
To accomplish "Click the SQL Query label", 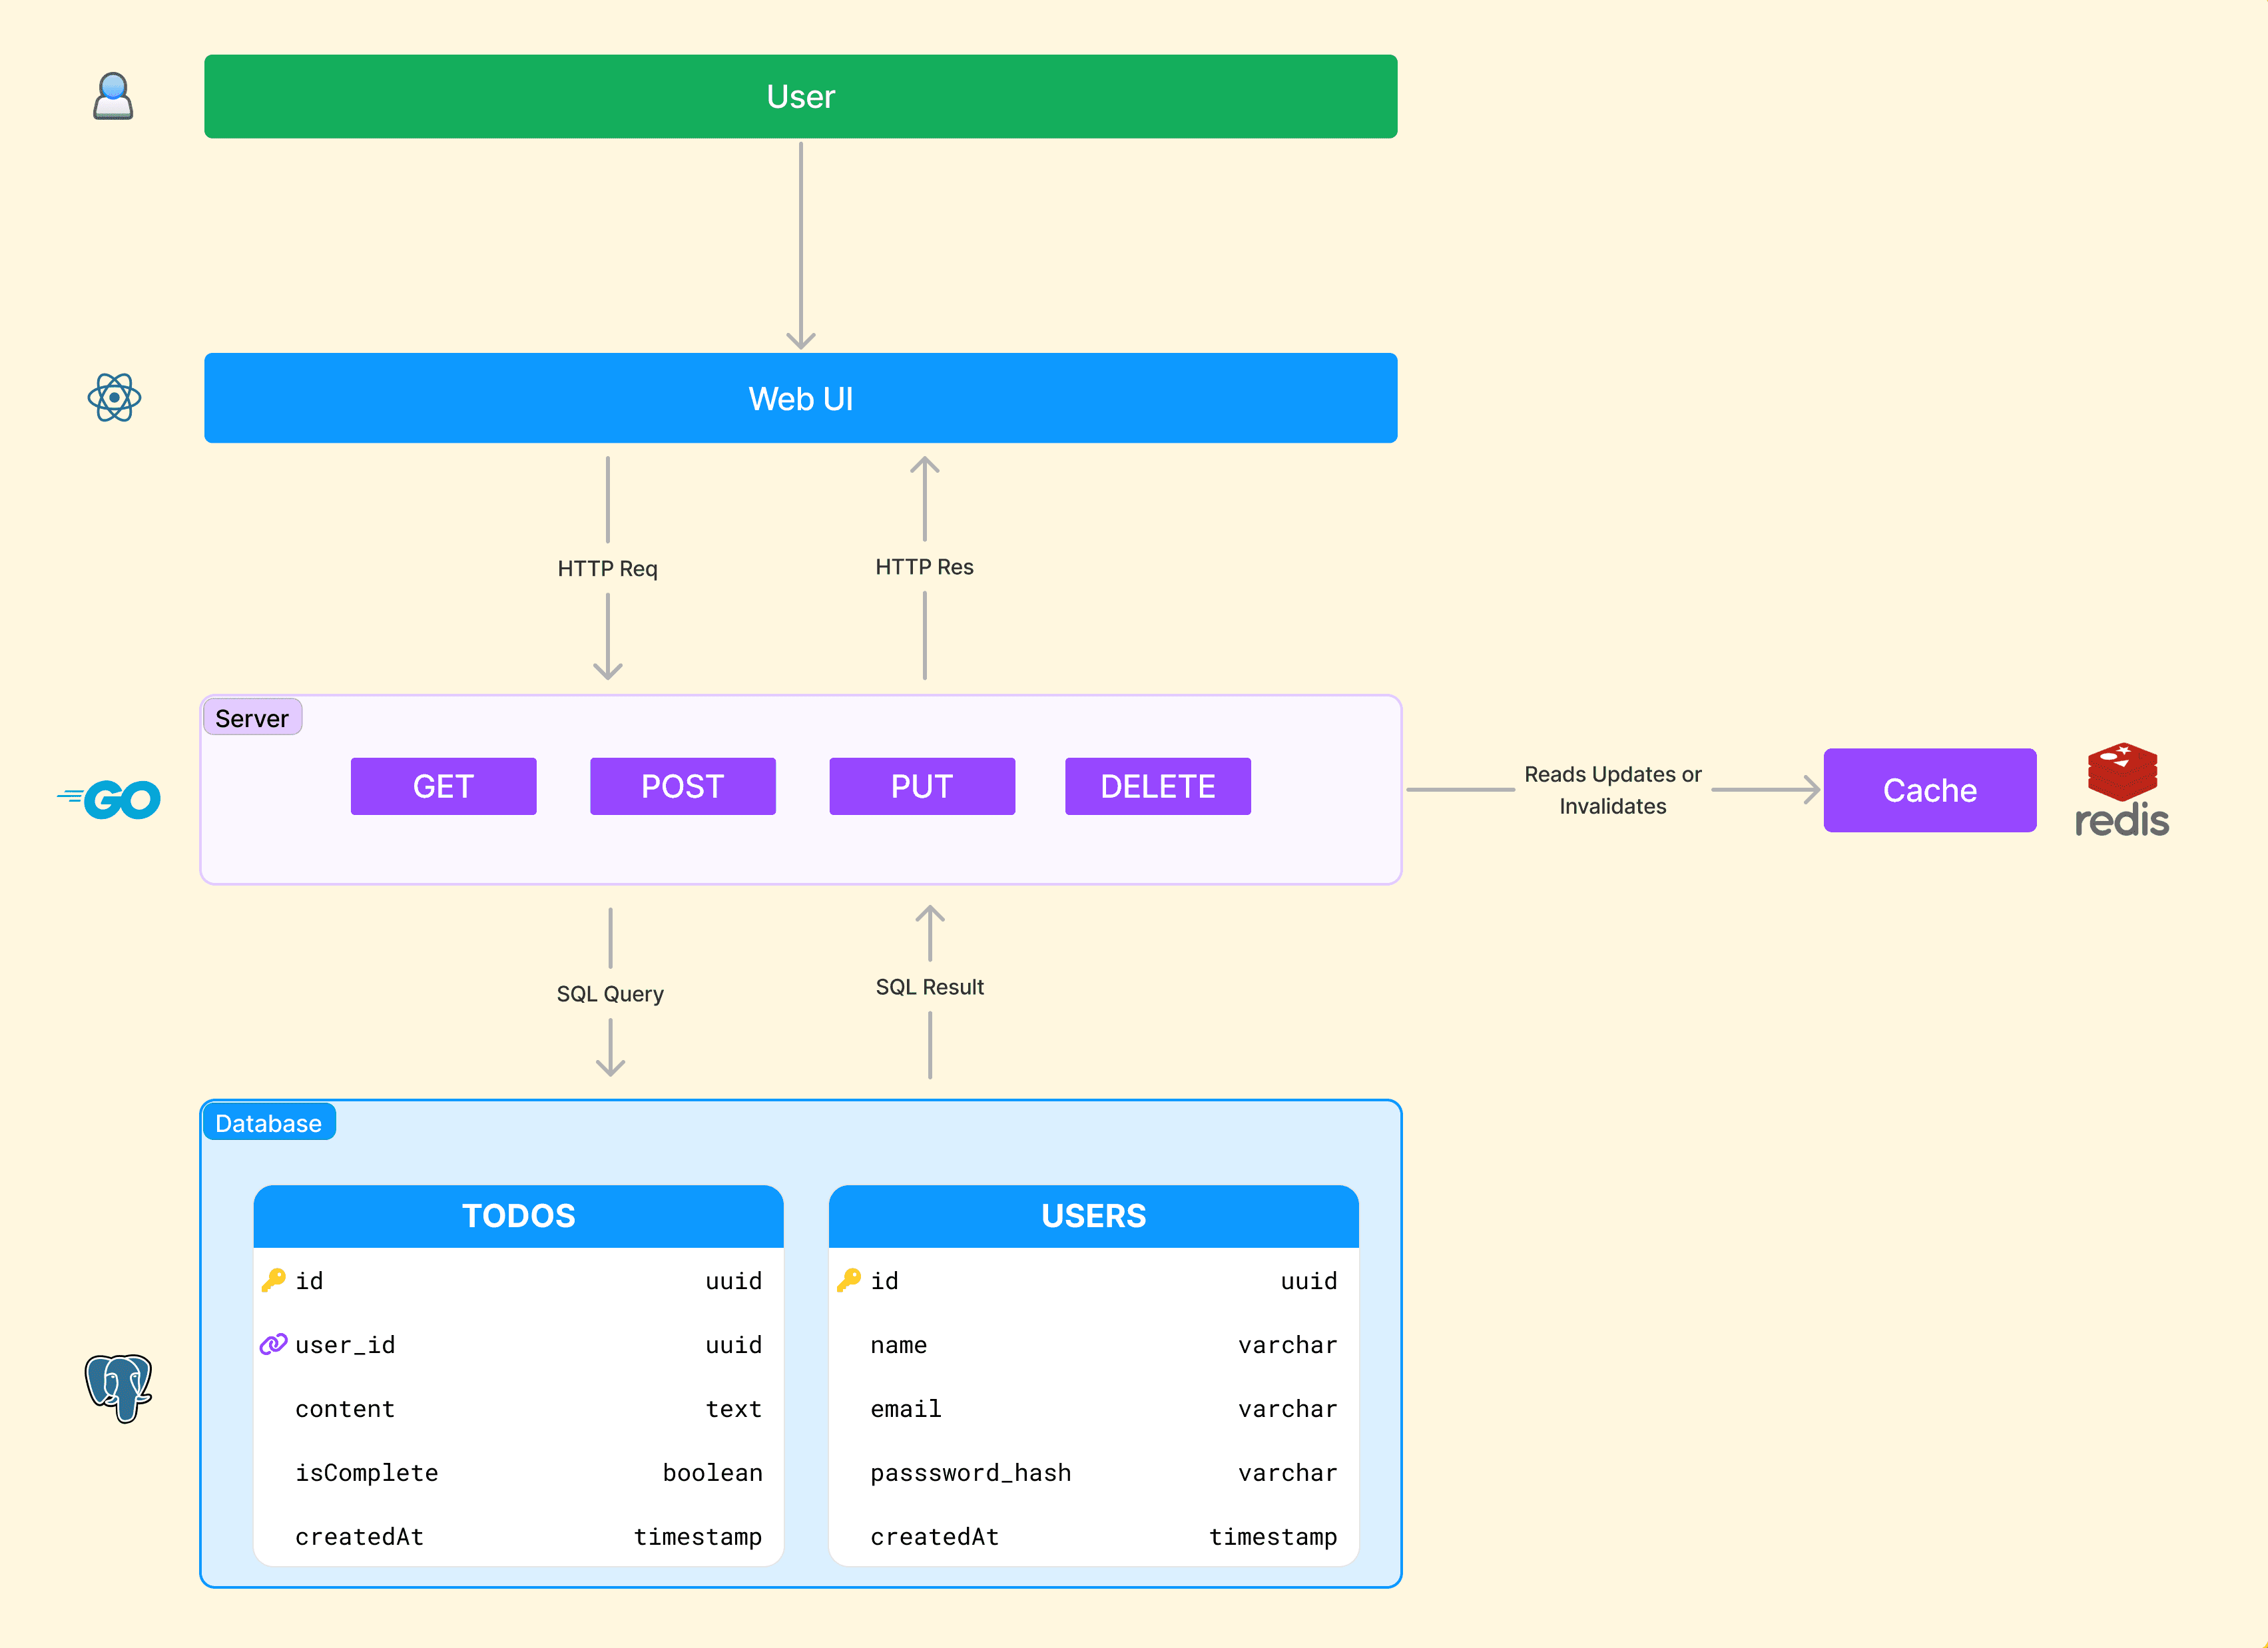I will (x=610, y=994).
